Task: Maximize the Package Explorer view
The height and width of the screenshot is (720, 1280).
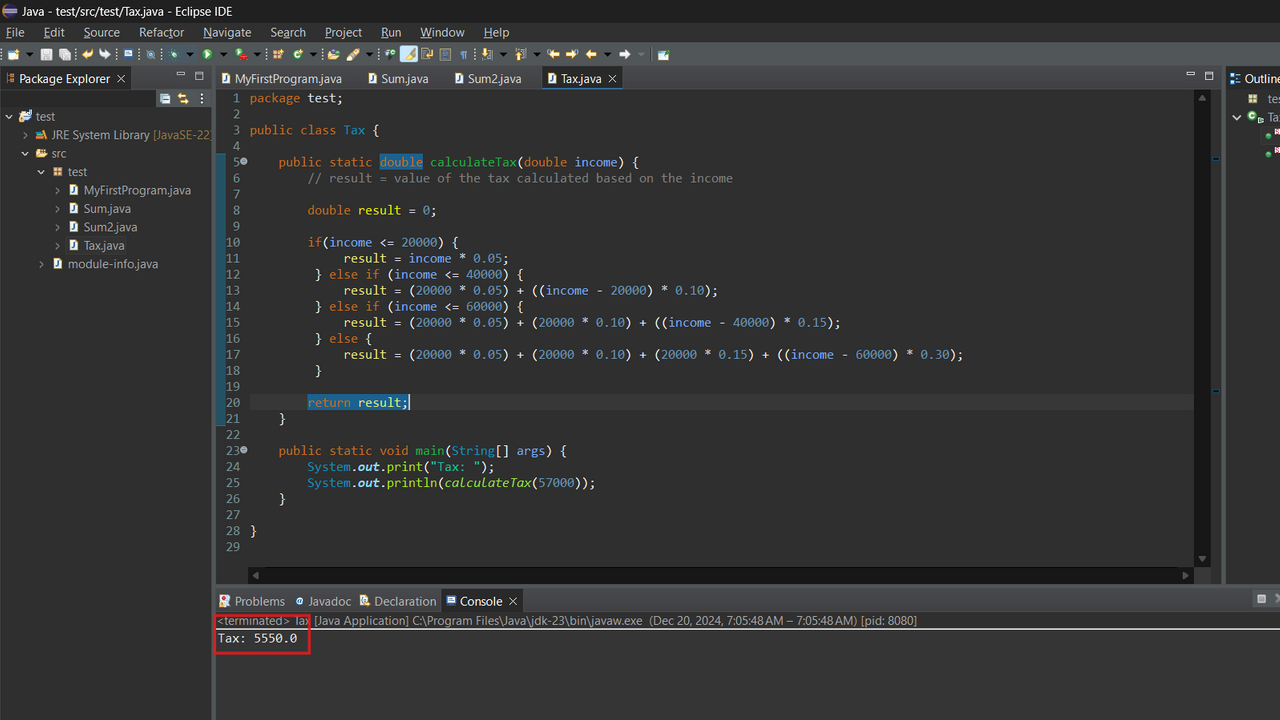Action: pos(199,76)
